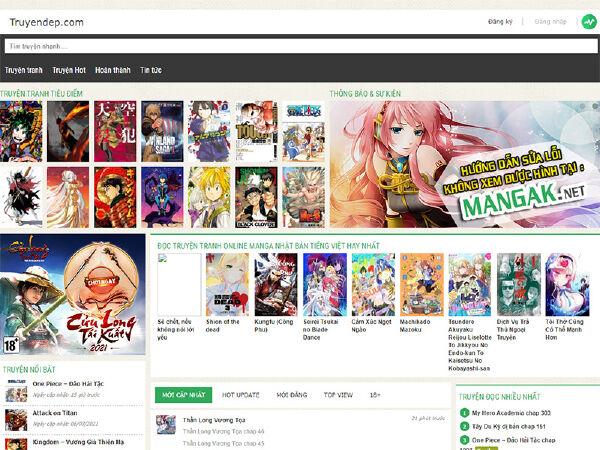
Task: Switch to the Top View tab
Action: pos(338,395)
